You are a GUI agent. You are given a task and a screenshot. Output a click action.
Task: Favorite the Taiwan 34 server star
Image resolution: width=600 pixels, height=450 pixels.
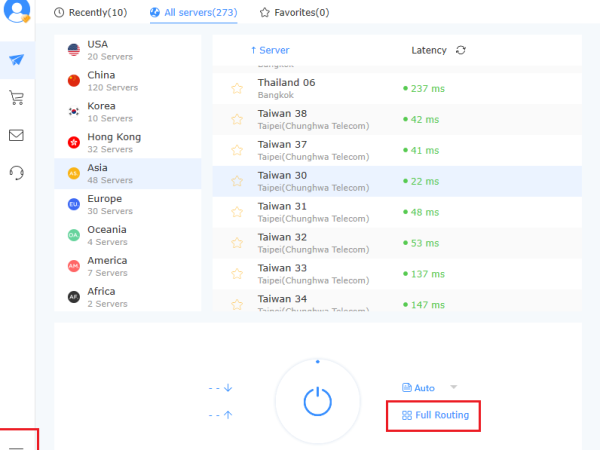point(237,305)
